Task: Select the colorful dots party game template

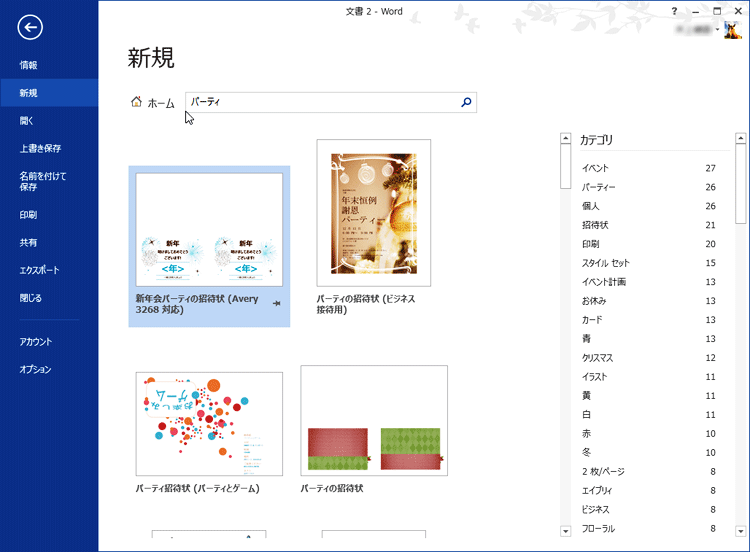Action: point(209,424)
